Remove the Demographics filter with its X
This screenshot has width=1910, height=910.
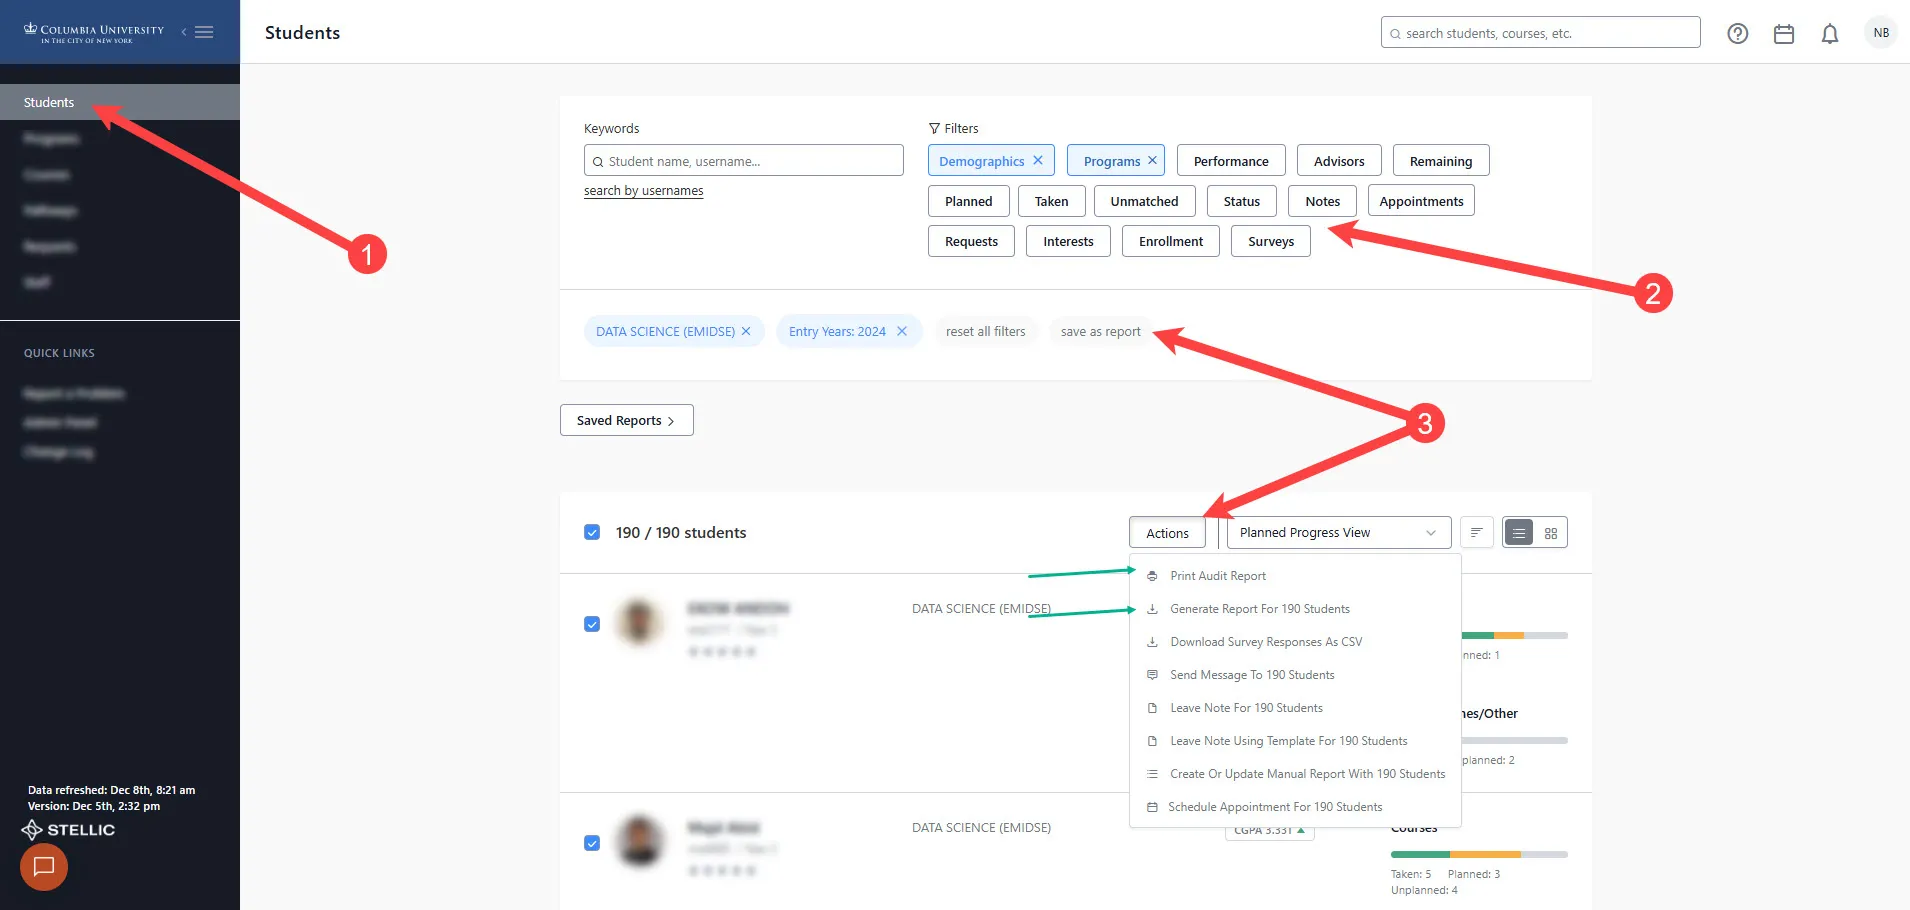(1038, 160)
